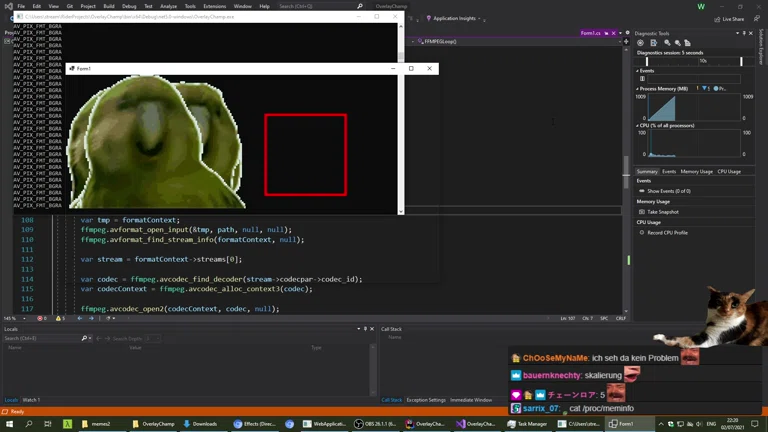Click the warnings count icon in editor footer
This screenshot has width=768, height=432.
(60, 318)
